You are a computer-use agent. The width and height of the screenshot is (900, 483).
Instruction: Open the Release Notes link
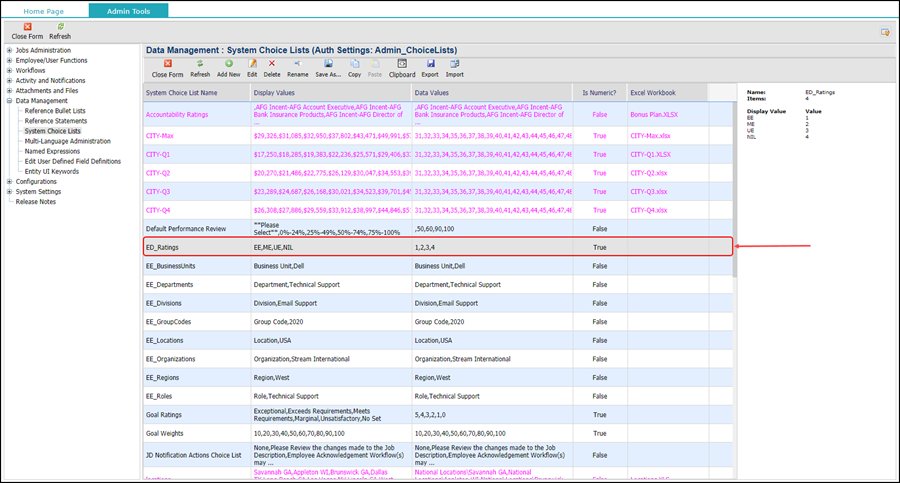36,202
